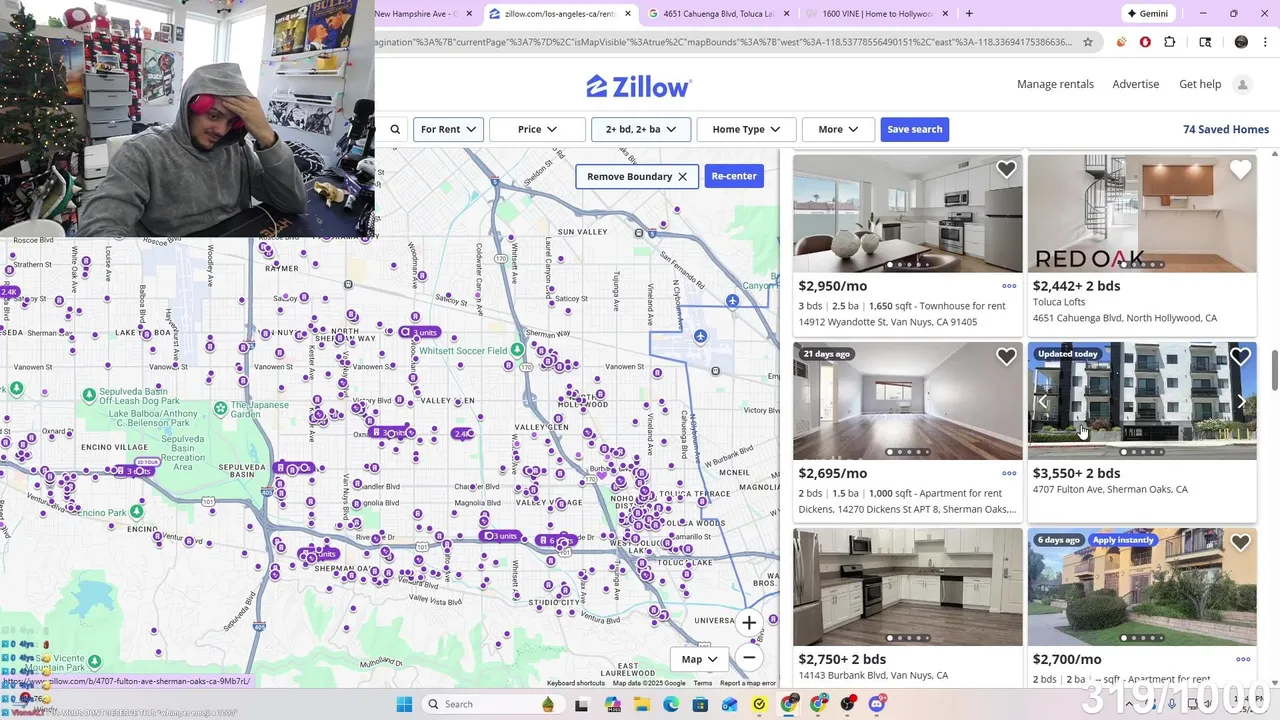
Task: Click the listings vertical scrollbar
Action: pos(1274,372)
